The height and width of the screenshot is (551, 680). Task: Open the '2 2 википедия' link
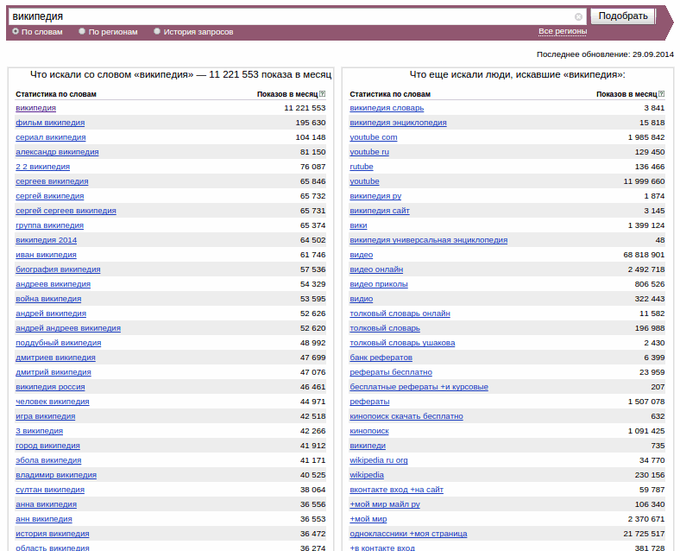click(x=42, y=167)
